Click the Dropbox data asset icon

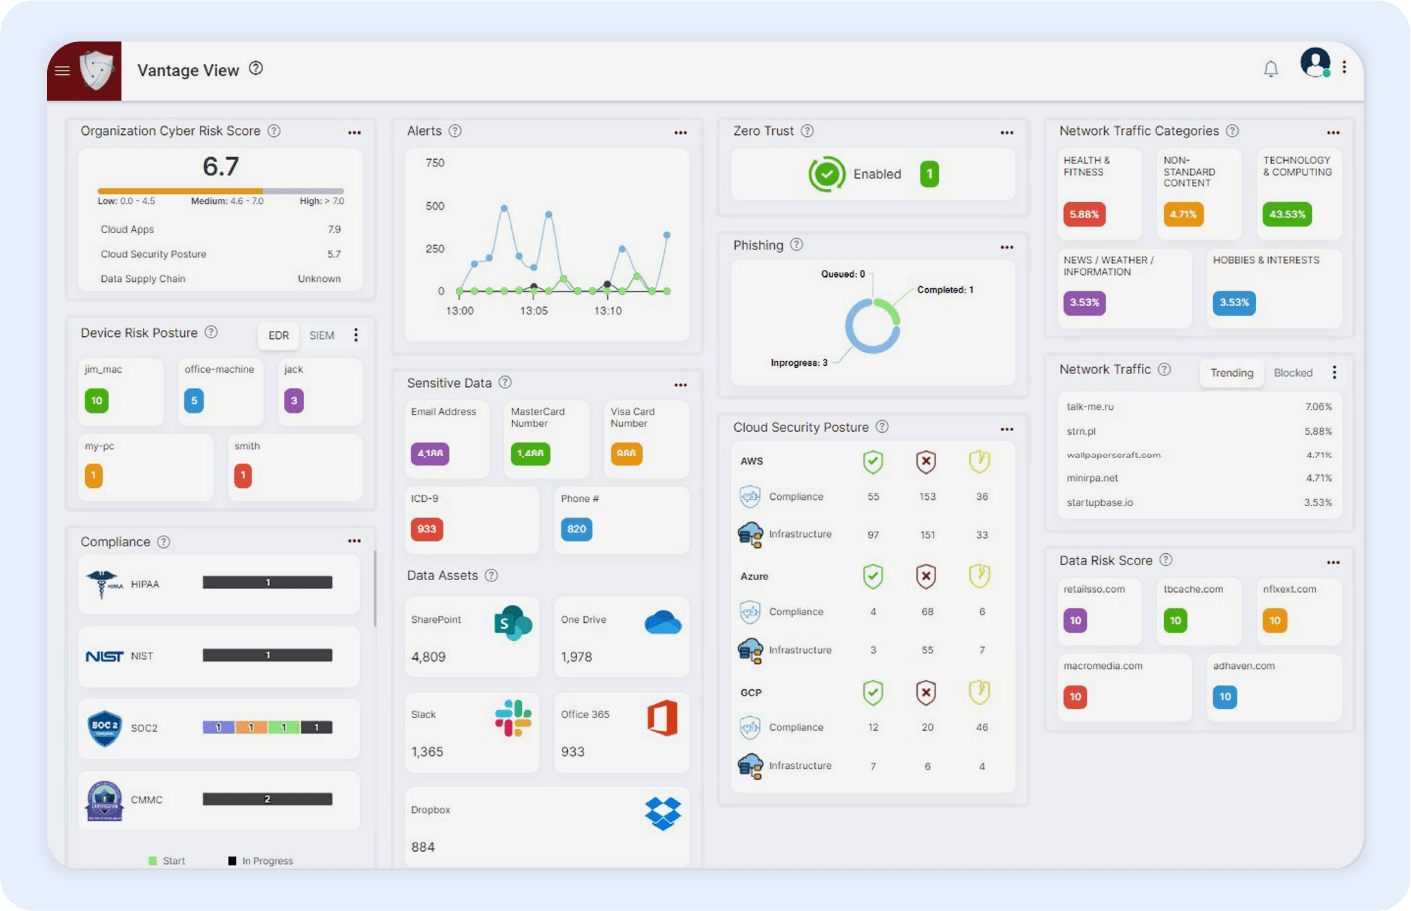pos(662,813)
